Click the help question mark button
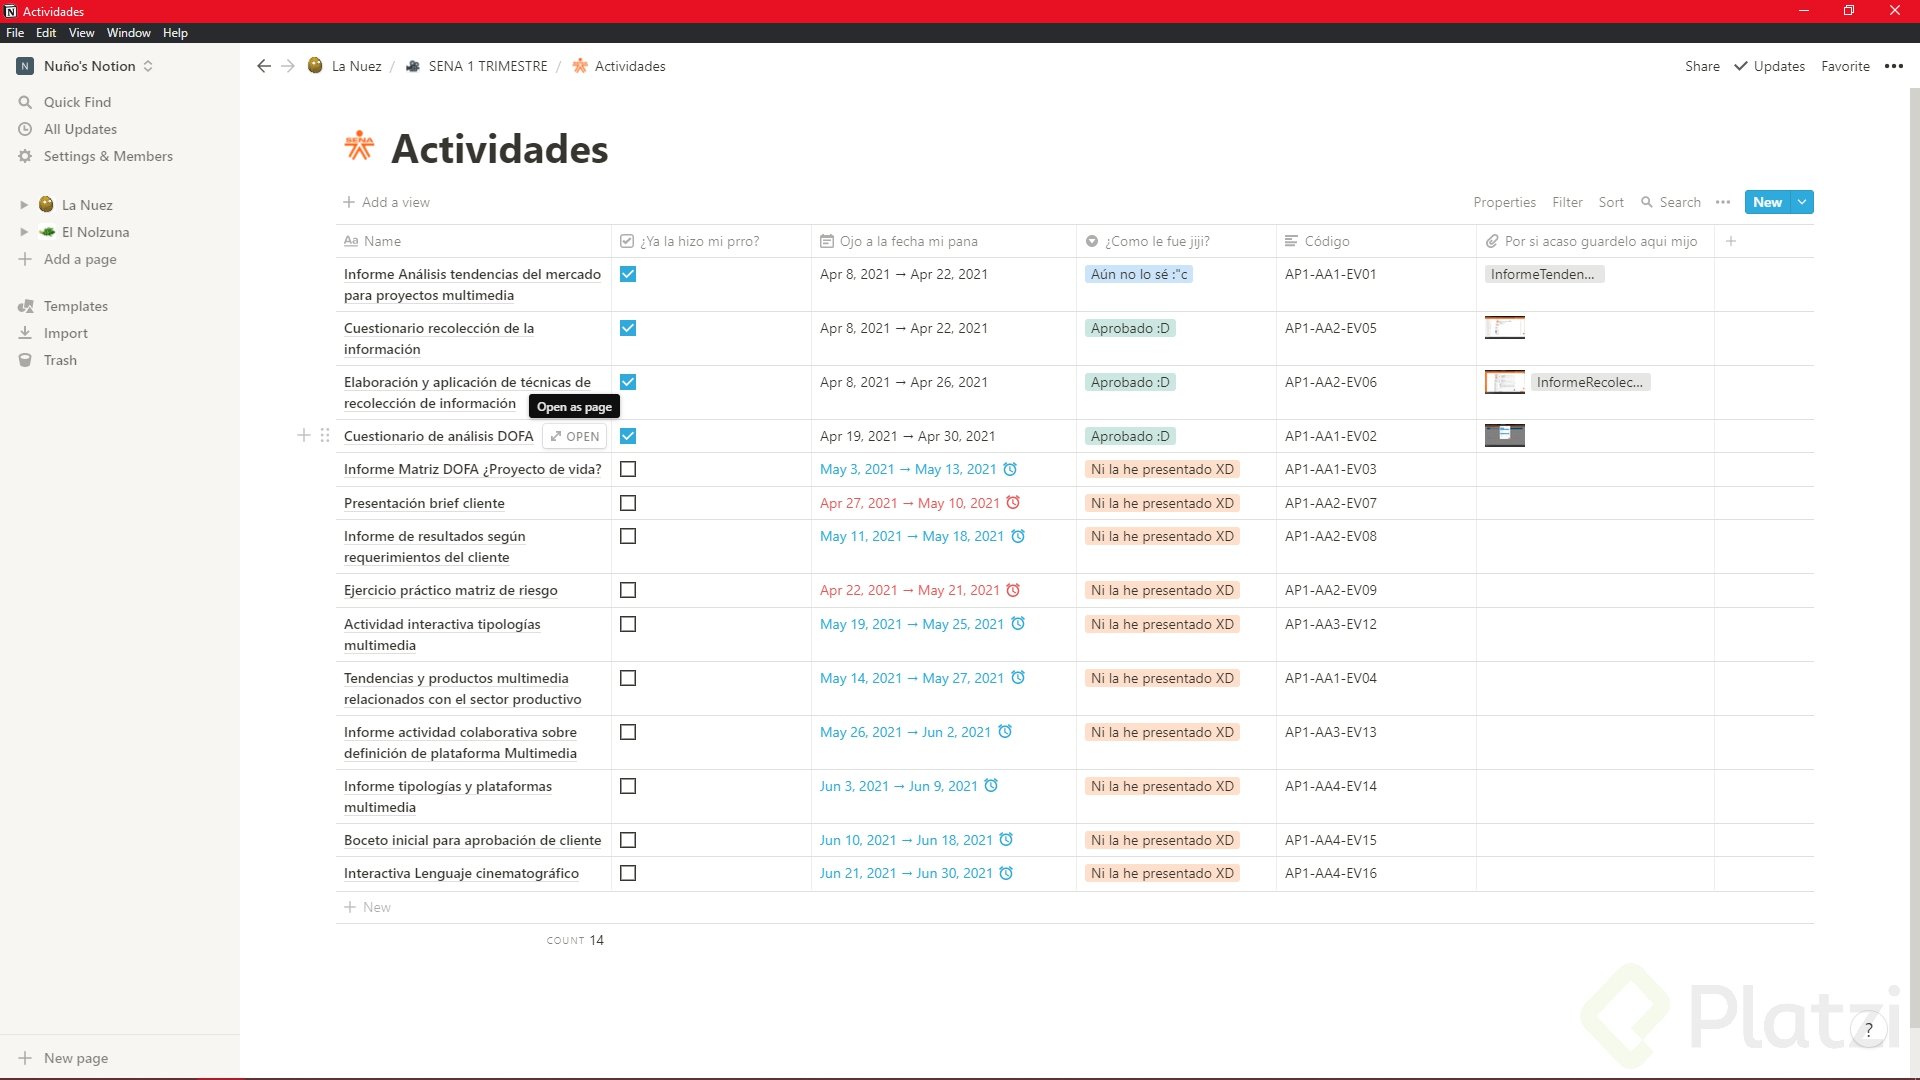 (x=1868, y=1029)
